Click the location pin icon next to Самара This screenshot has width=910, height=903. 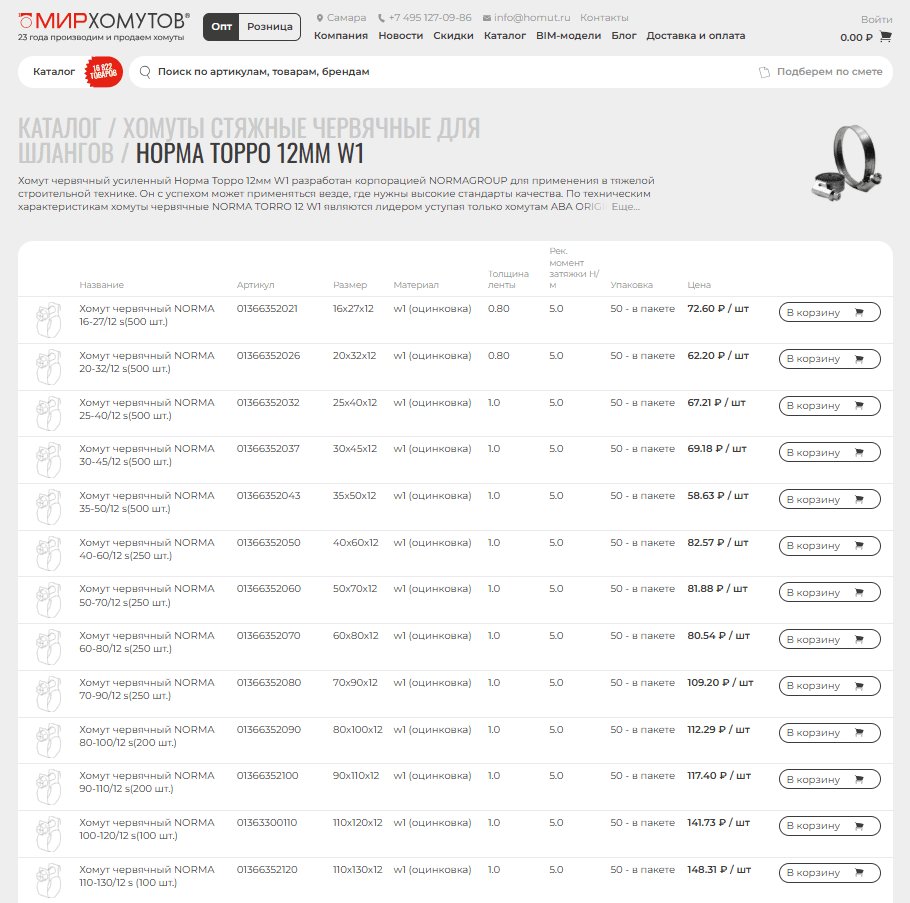coord(319,18)
